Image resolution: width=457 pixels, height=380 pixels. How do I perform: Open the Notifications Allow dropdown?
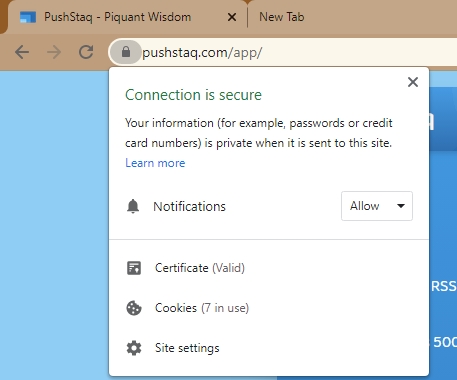coord(377,206)
